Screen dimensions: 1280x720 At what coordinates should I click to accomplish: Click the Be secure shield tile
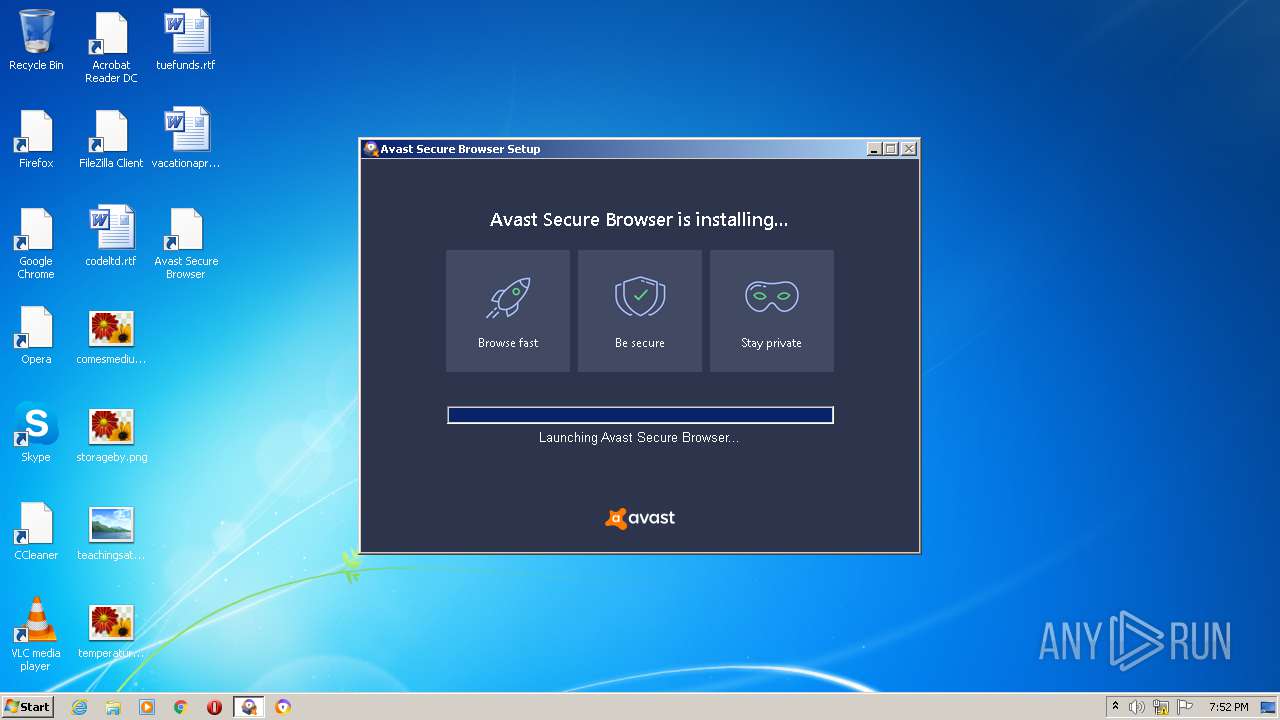640,311
